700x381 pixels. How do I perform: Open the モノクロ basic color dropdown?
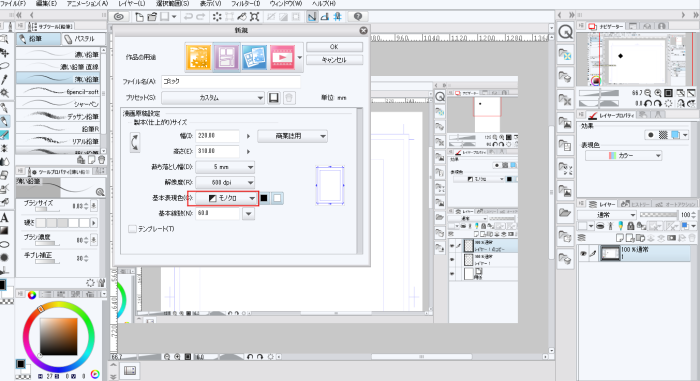pyautogui.click(x=226, y=198)
